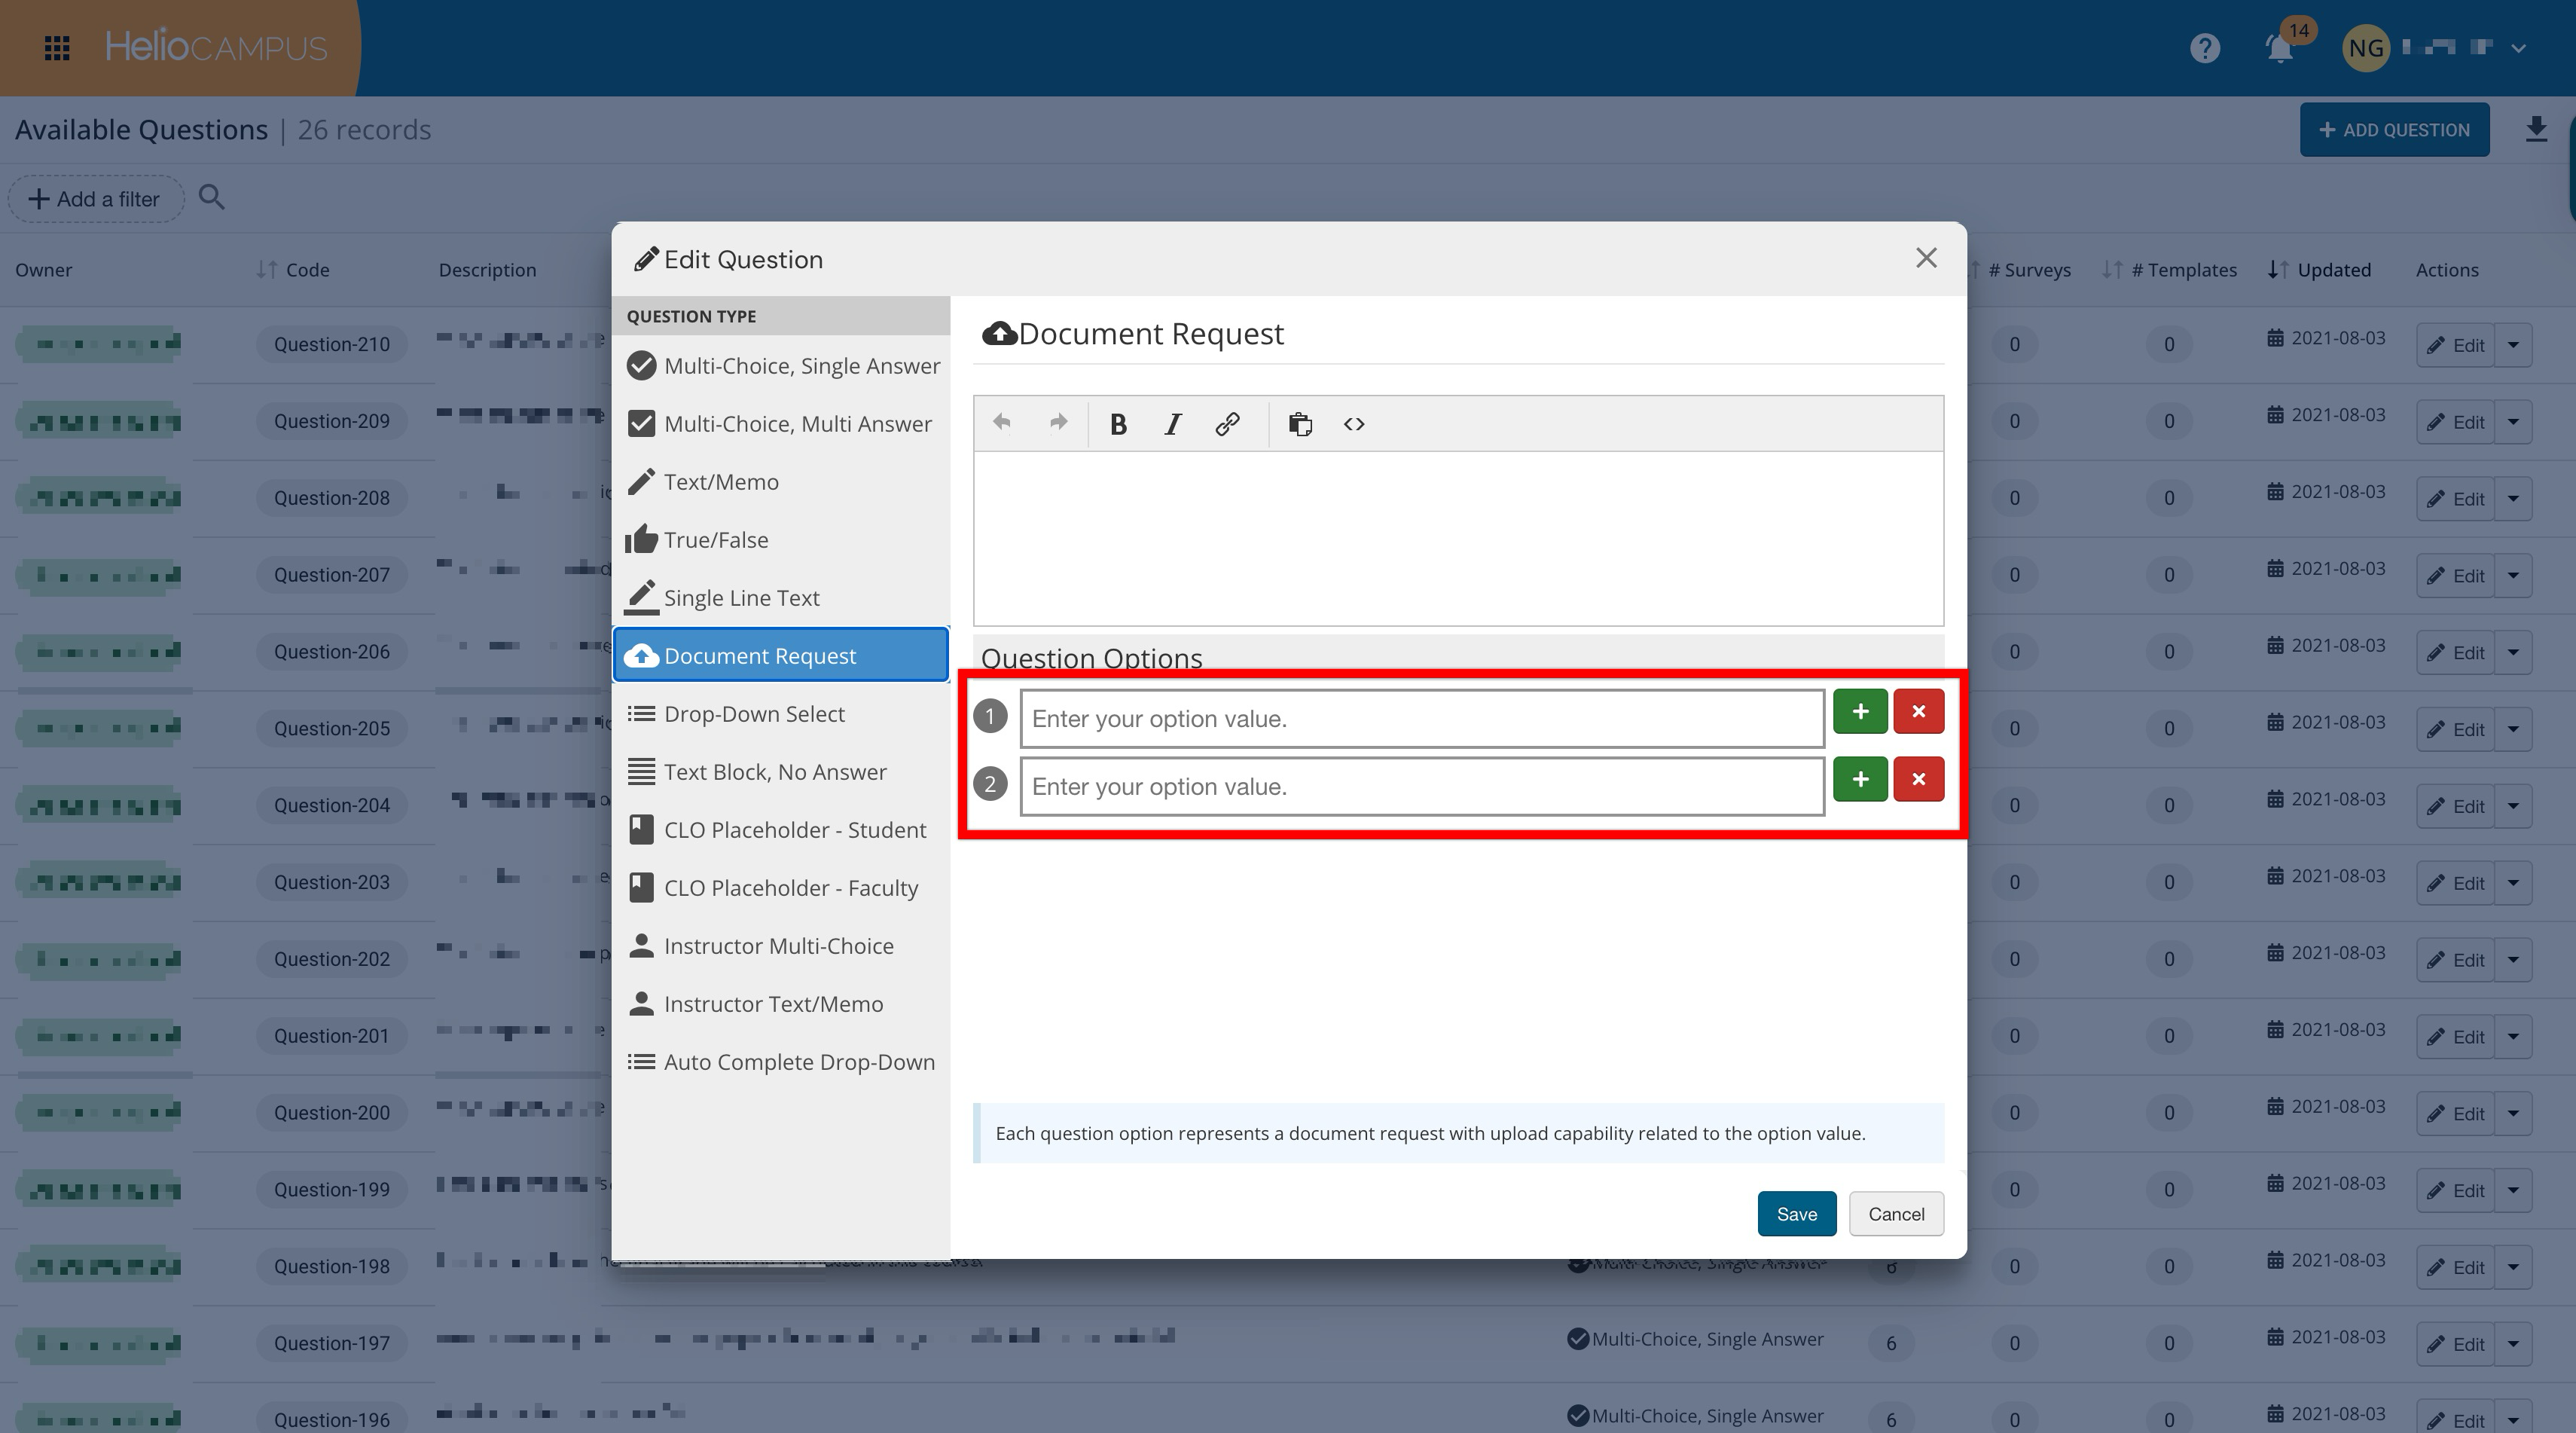
Task: Open Edit dropdown arrow for Question-210
Action: point(2513,345)
